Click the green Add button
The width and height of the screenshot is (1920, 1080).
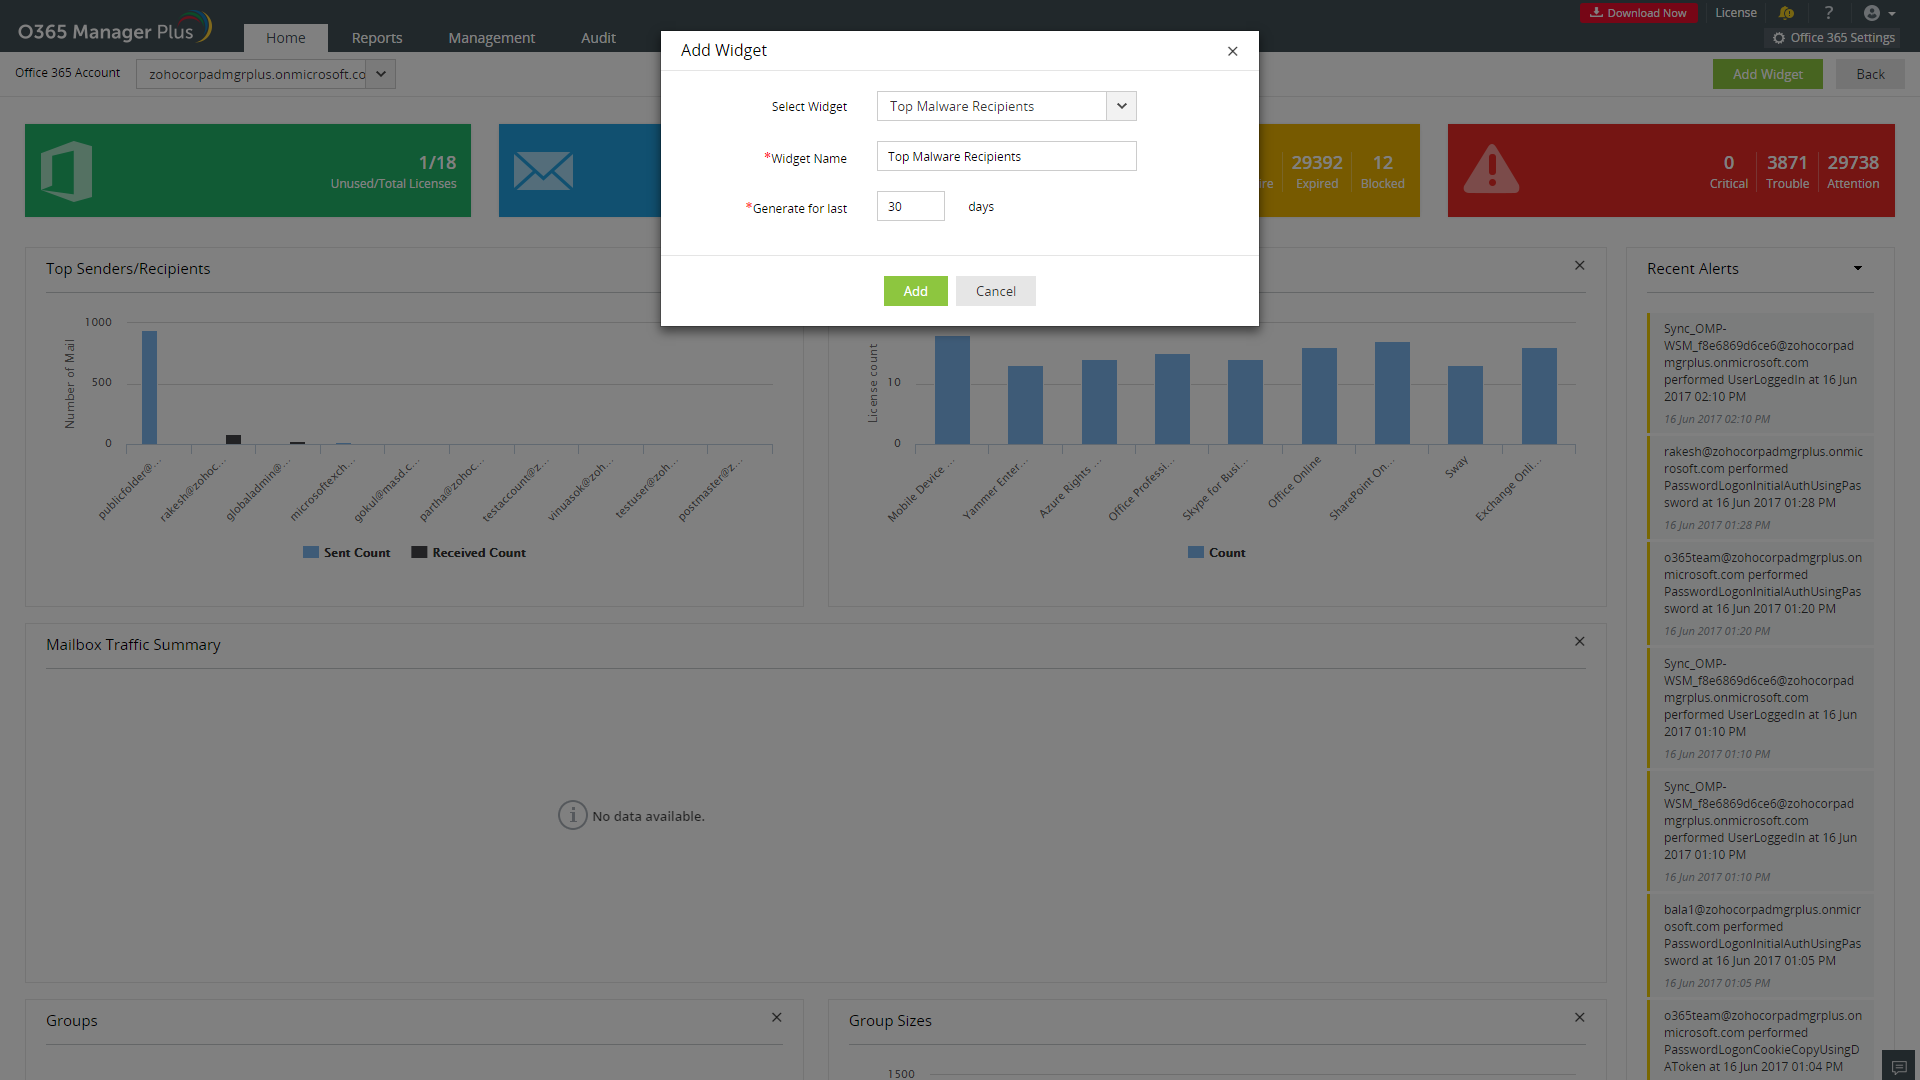915,291
